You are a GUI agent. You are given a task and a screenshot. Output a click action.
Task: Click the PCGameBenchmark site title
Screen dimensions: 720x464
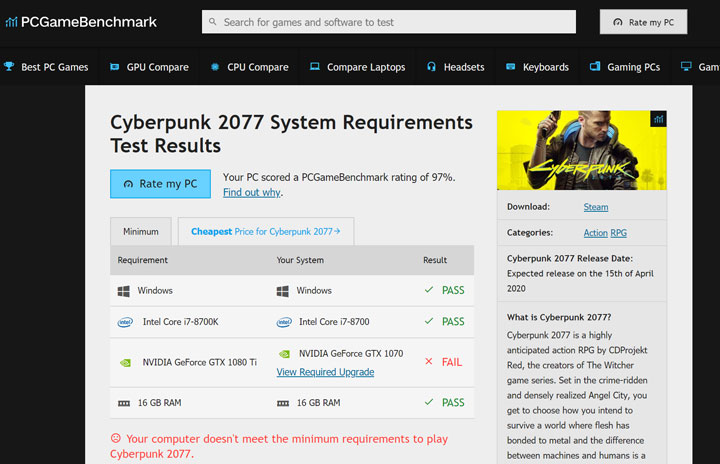tap(89, 22)
